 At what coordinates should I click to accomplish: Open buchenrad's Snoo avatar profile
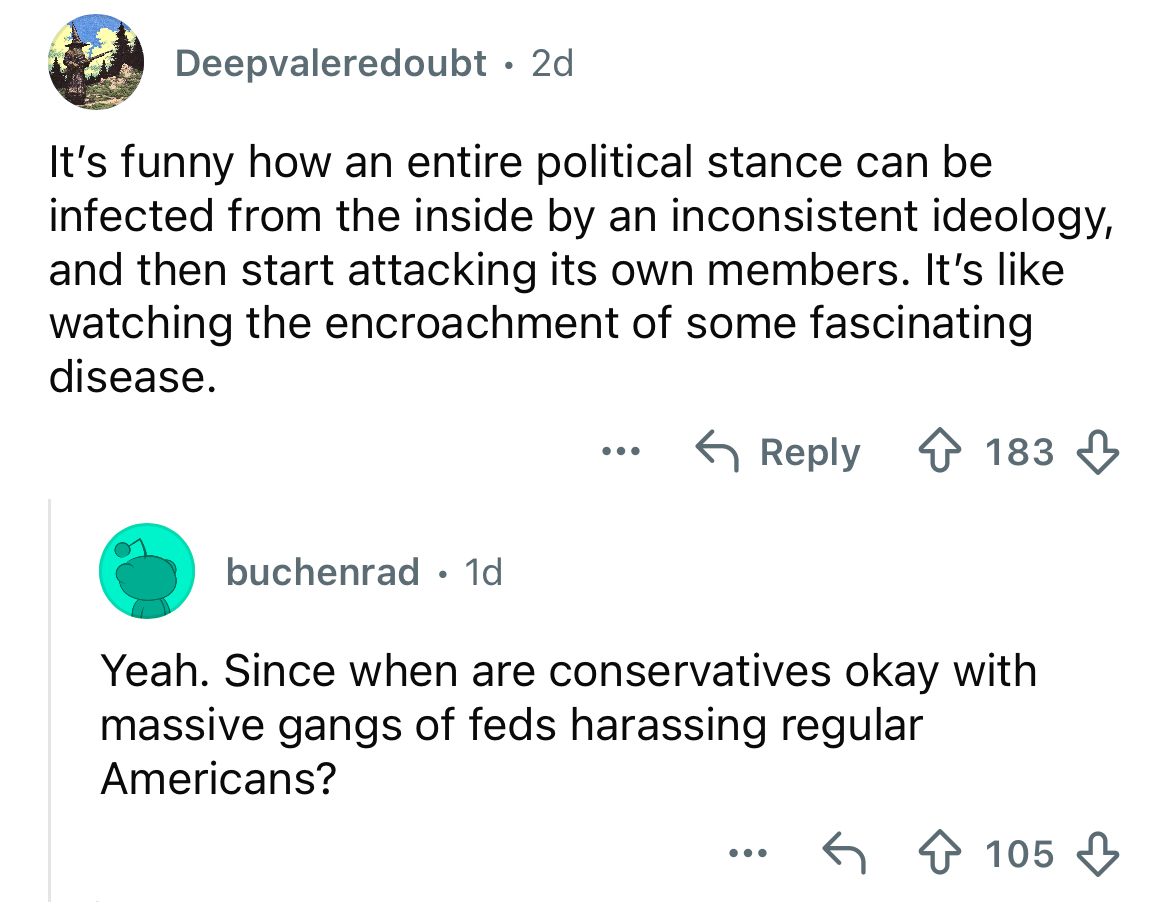[x=145, y=571]
